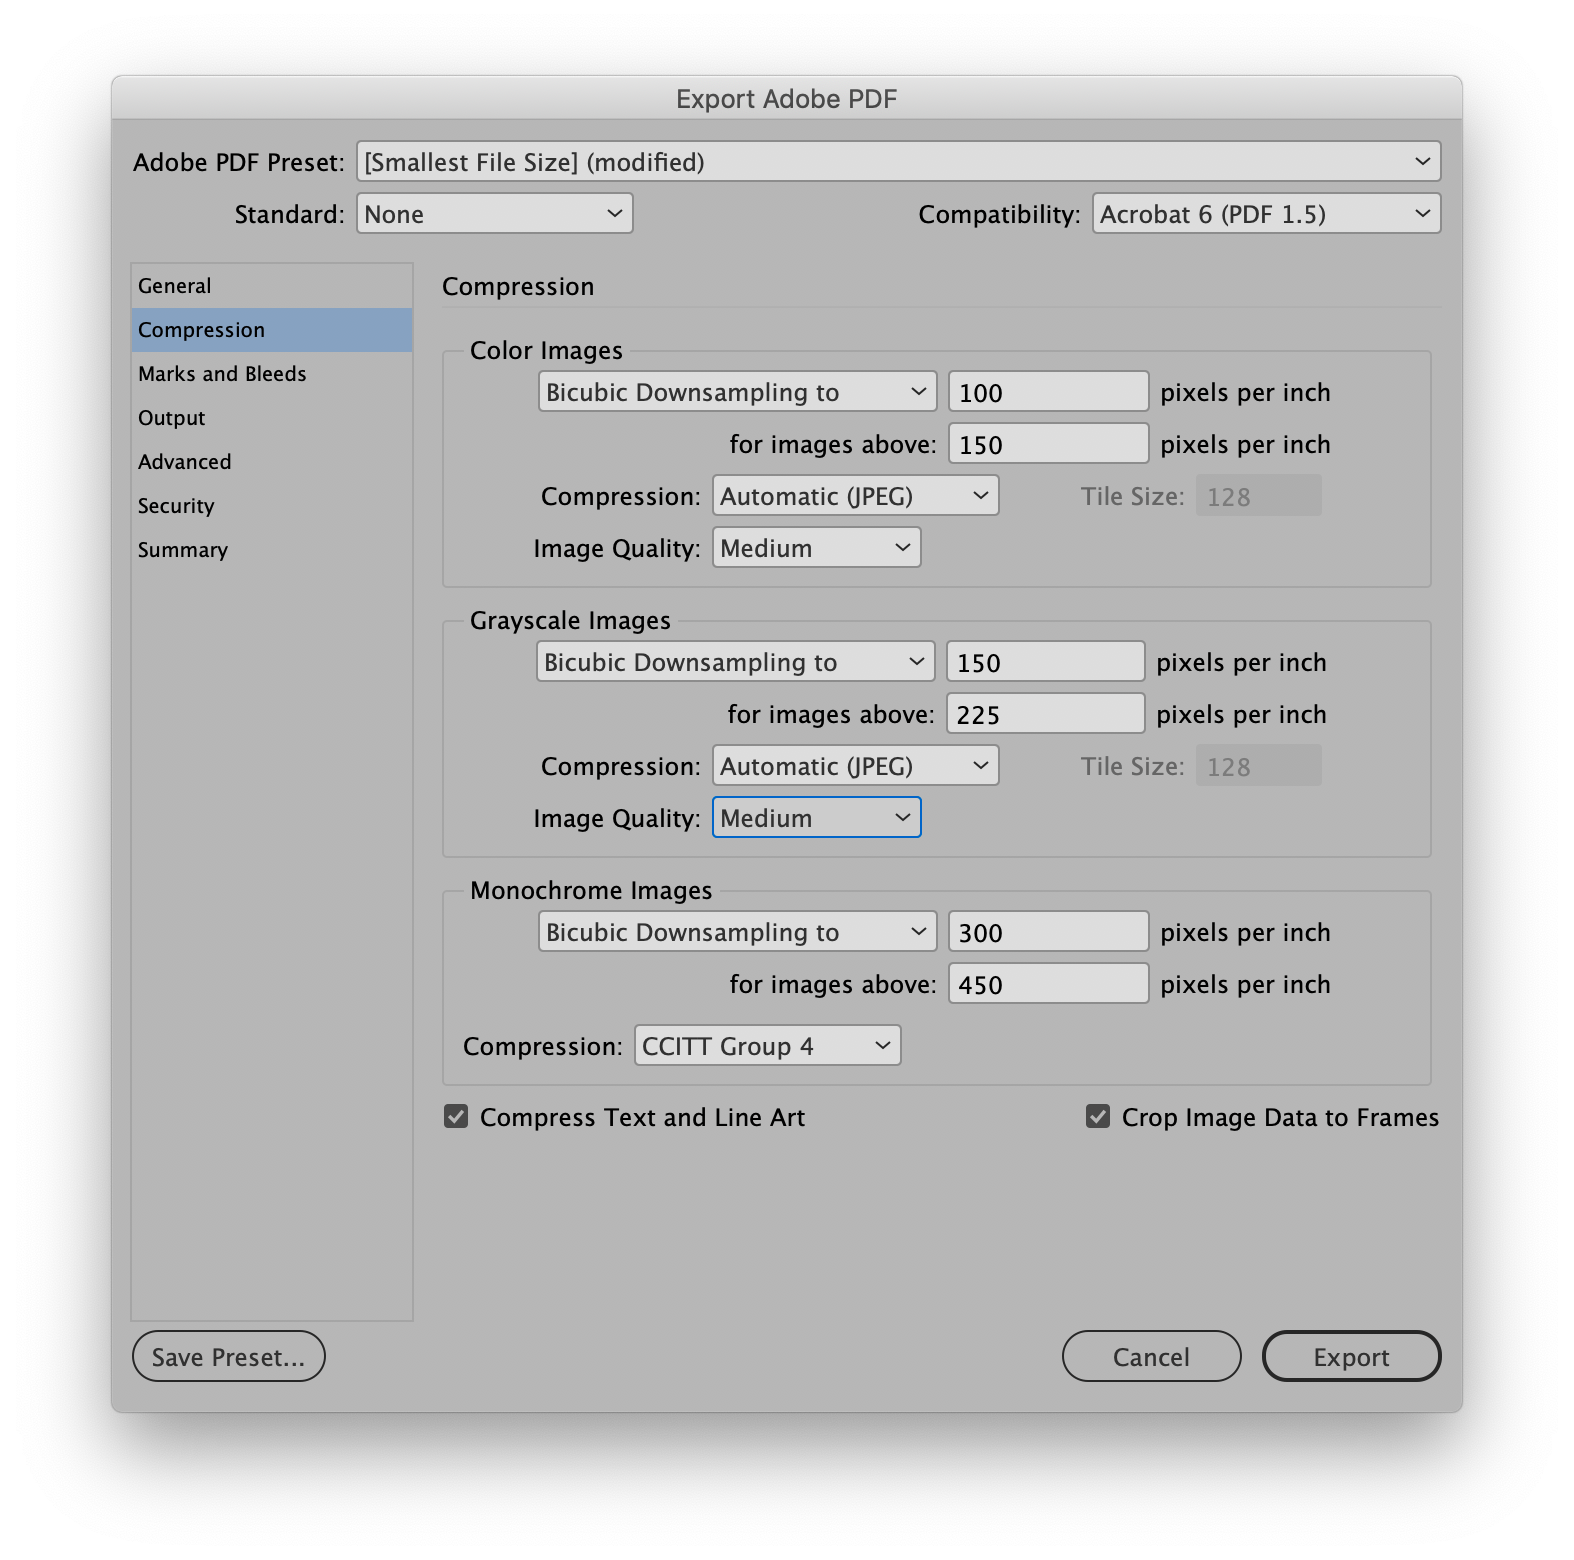The image size is (1574, 1560).
Task: Click Monochrome downsample resolution field 300
Action: coord(1048,932)
